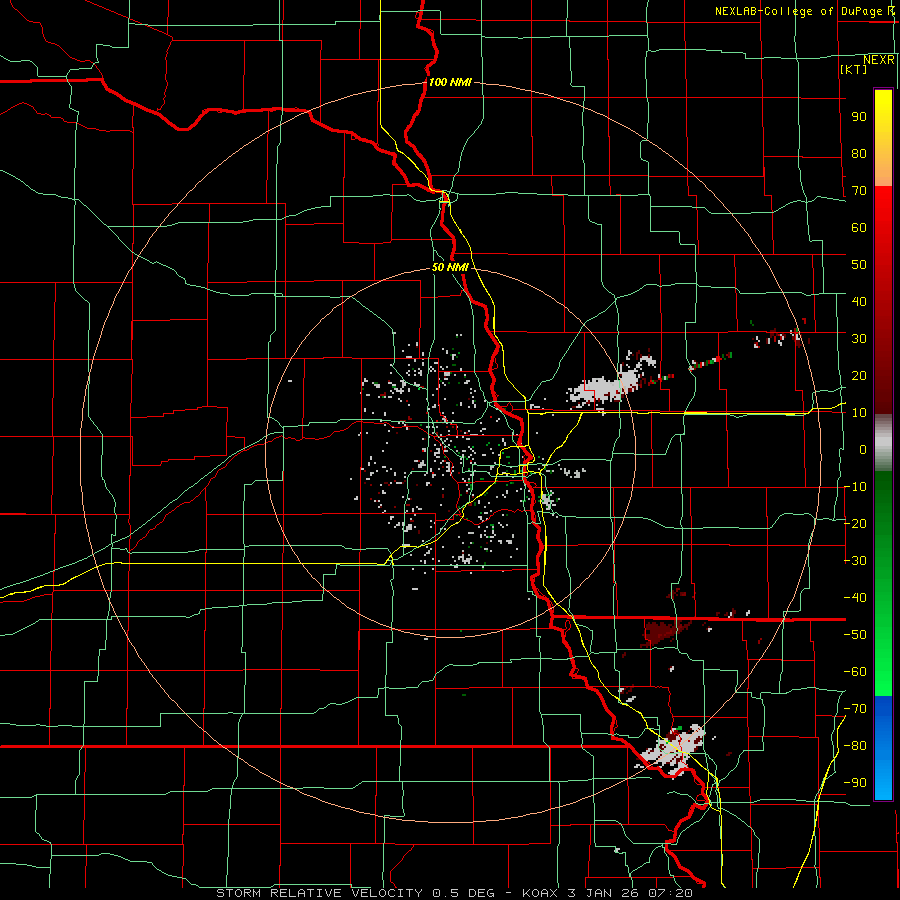Pick the dark blue band near -75 knots
The width and height of the screenshot is (900, 900).
point(883,717)
